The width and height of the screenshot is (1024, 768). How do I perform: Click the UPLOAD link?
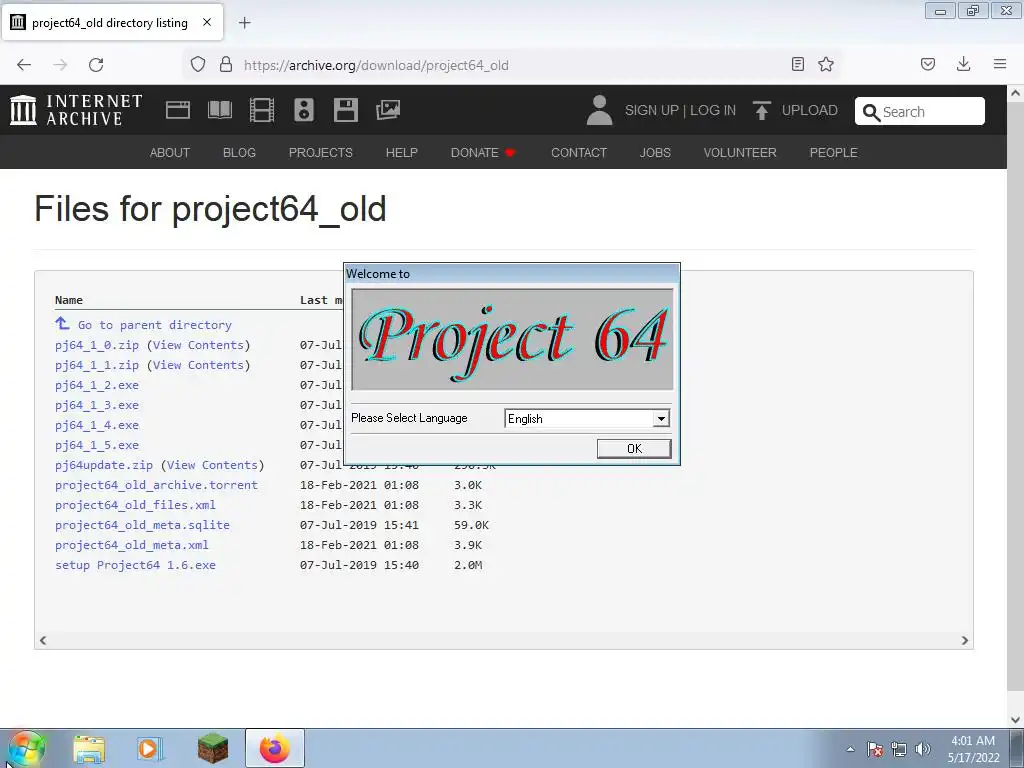coord(810,110)
